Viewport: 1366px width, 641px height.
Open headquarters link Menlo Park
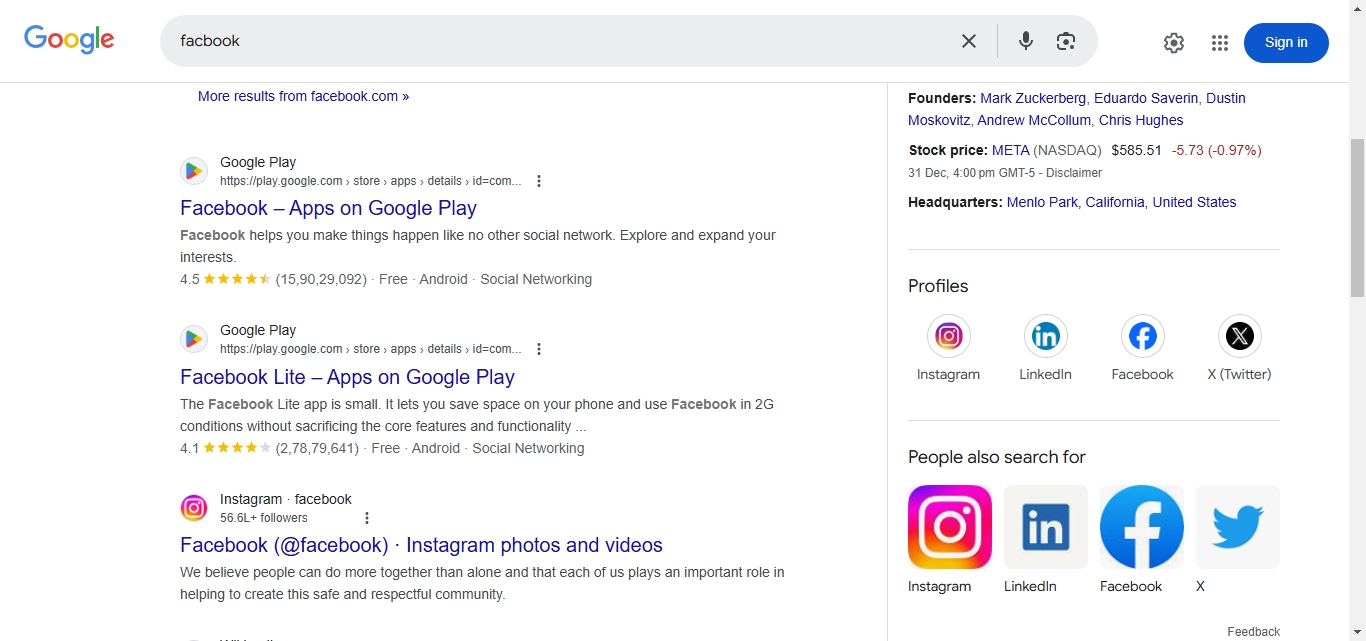tap(1042, 202)
